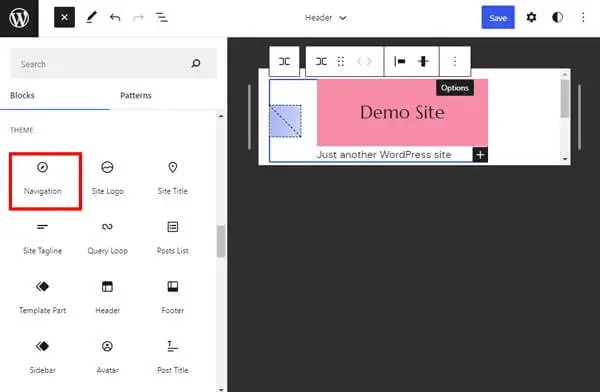Viewport: 600px width, 392px height.
Task: Click the plus add-block button in canvas
Action: tap(480, 155)
